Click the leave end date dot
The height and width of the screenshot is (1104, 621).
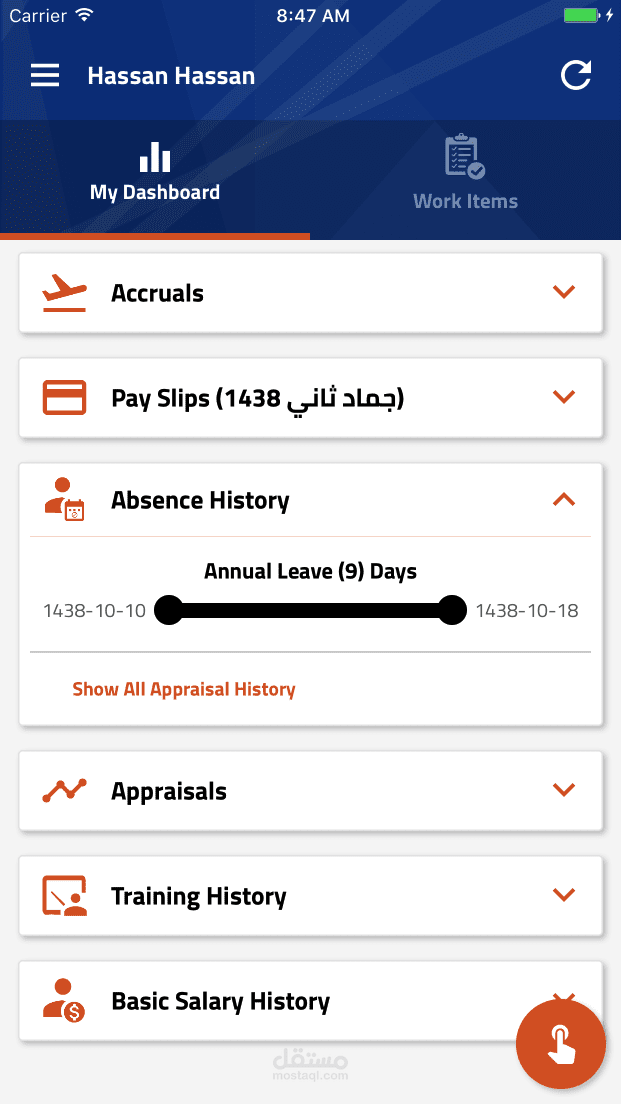point(452,609)
